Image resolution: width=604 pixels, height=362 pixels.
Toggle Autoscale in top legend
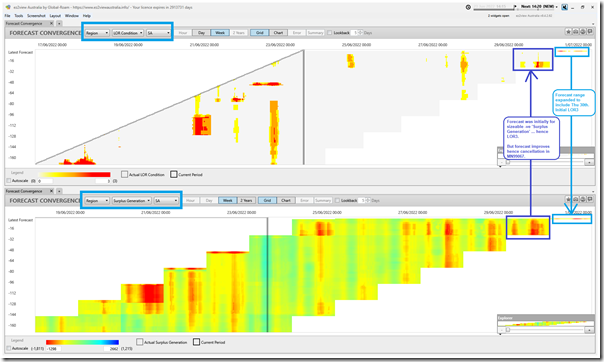9,181
